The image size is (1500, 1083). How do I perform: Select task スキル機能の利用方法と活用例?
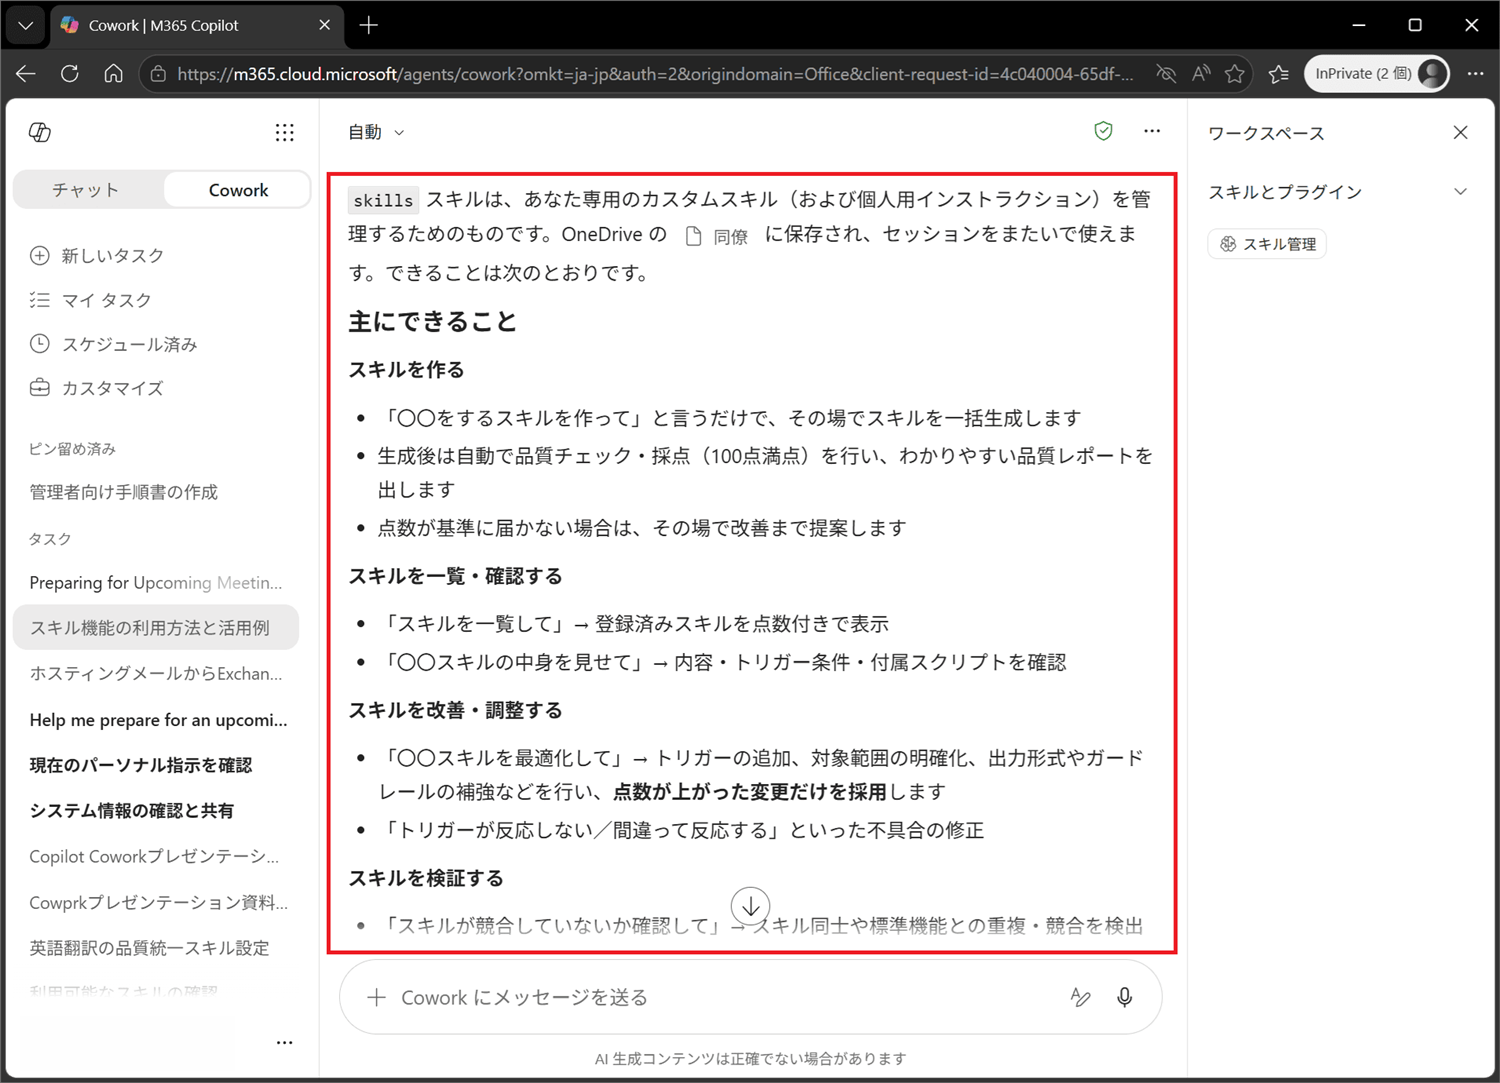click(x=156, y=628)
